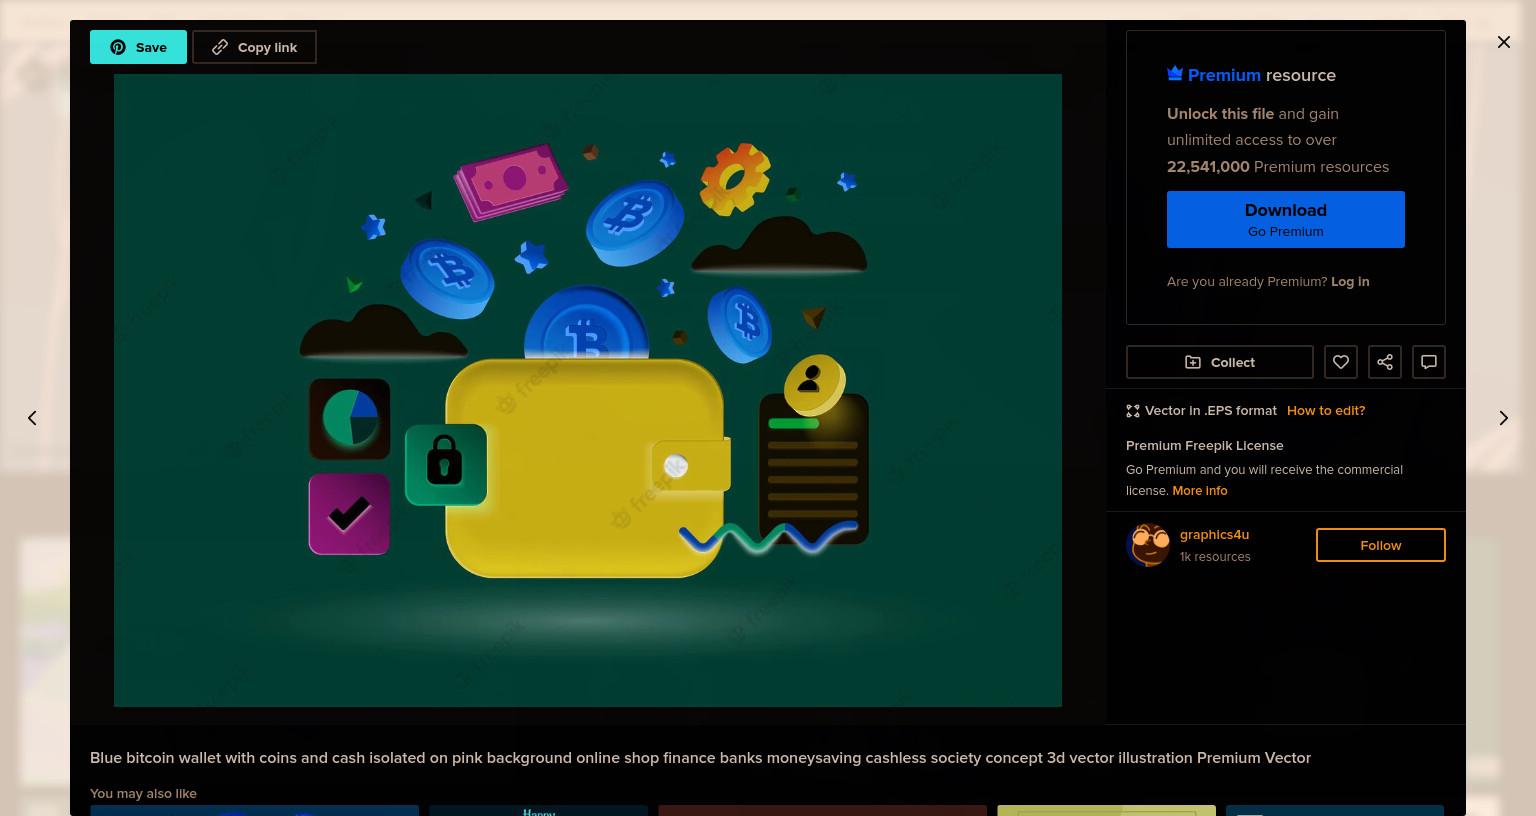
Task: Copy link to this resource
Action: (254, 47)
